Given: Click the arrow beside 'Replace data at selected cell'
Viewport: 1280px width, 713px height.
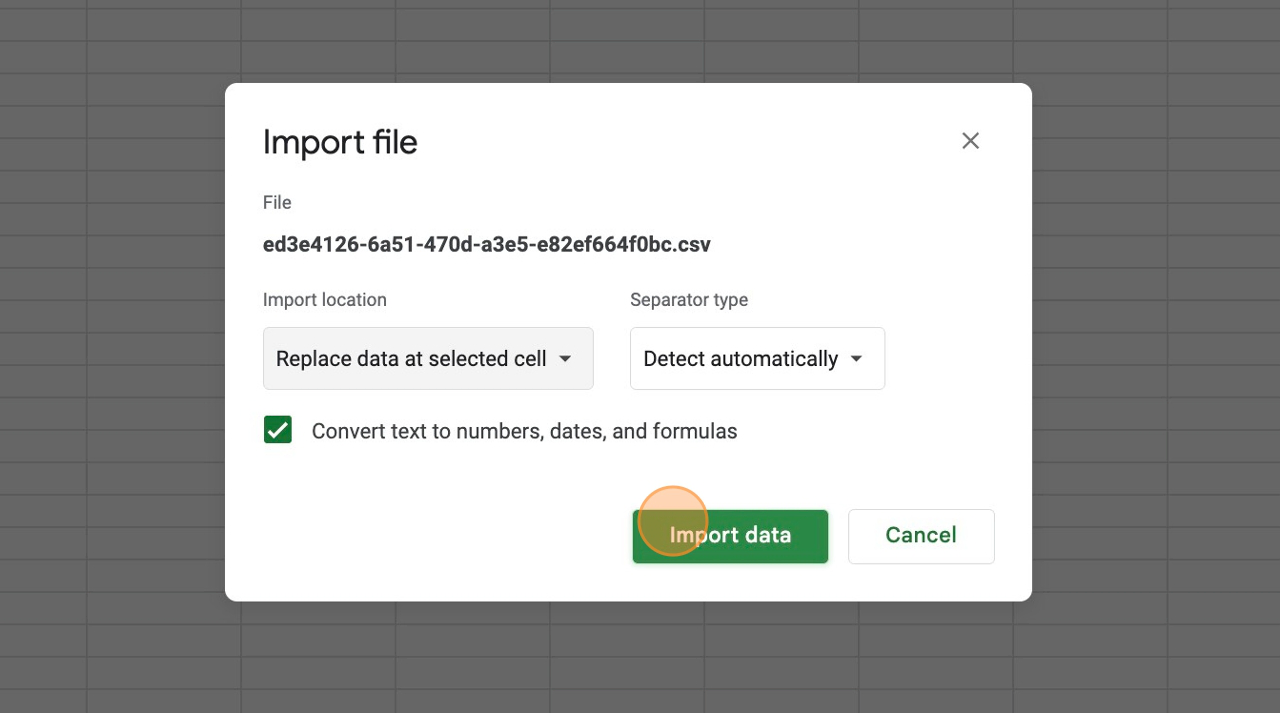Looking at the screenshot, I should tap(565, 358).
